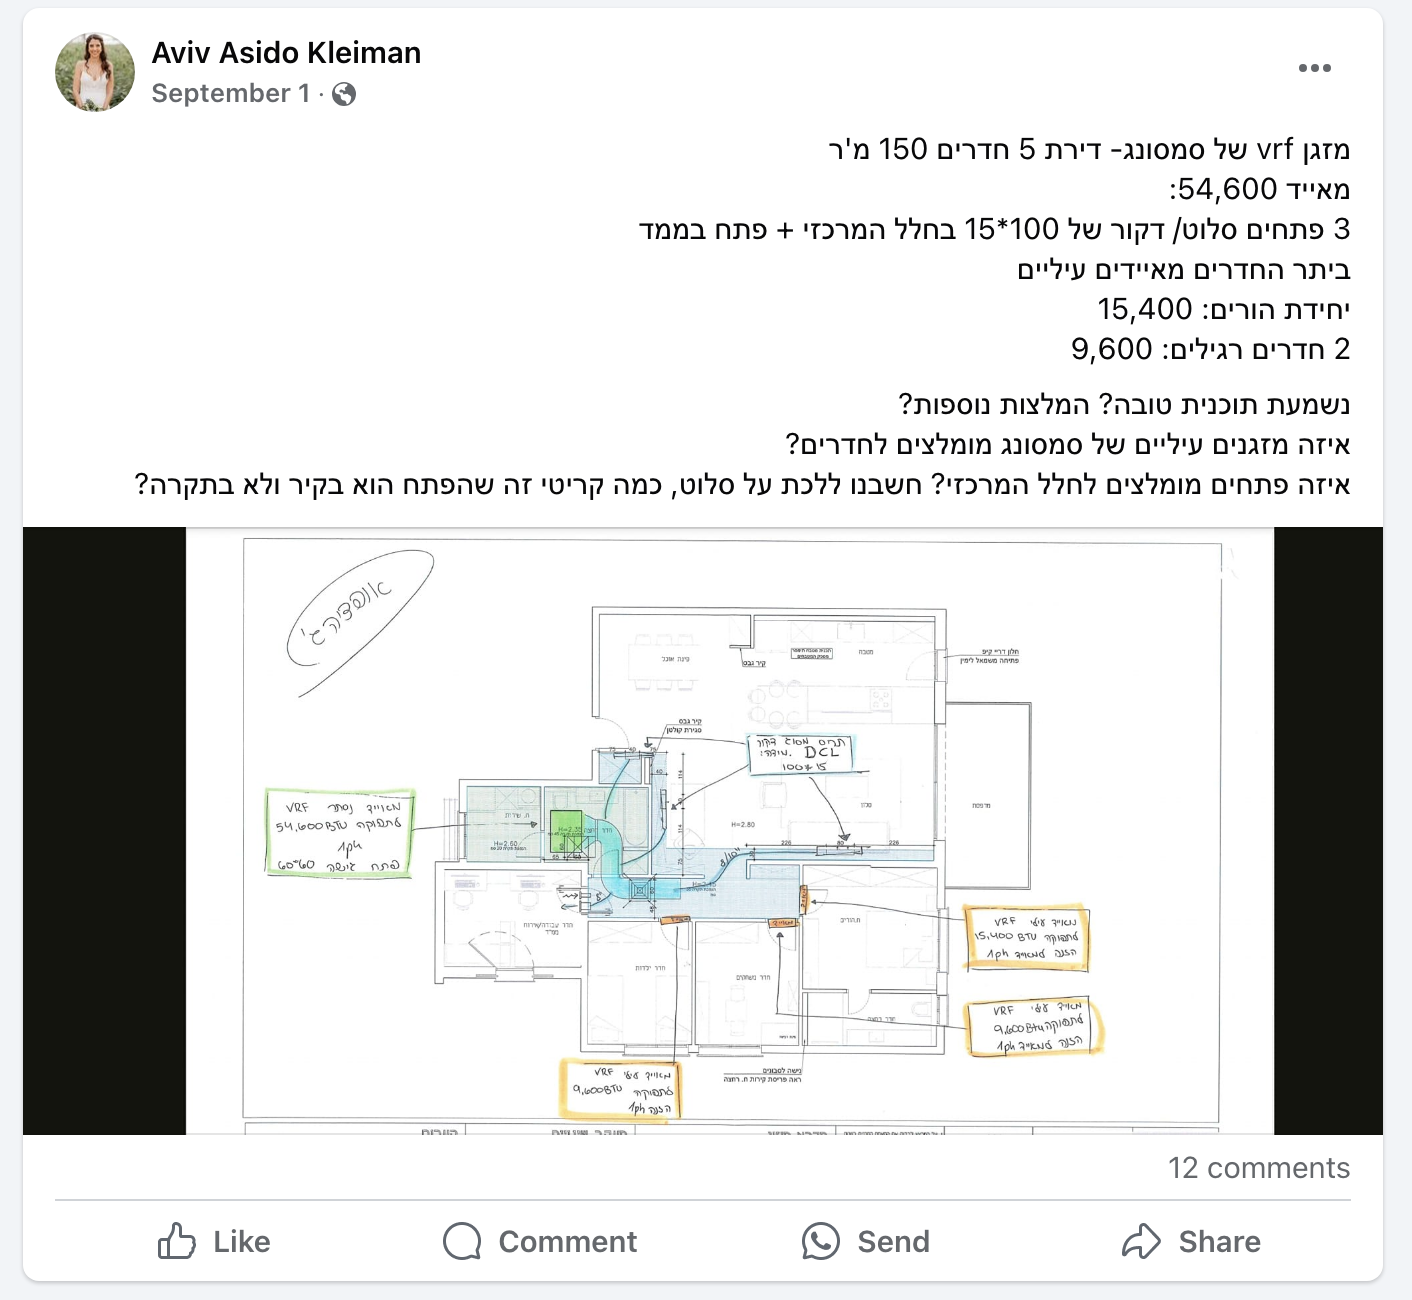Click the Send label text
This screenshot has width=1412, height=1300.
click(893, 1242)
